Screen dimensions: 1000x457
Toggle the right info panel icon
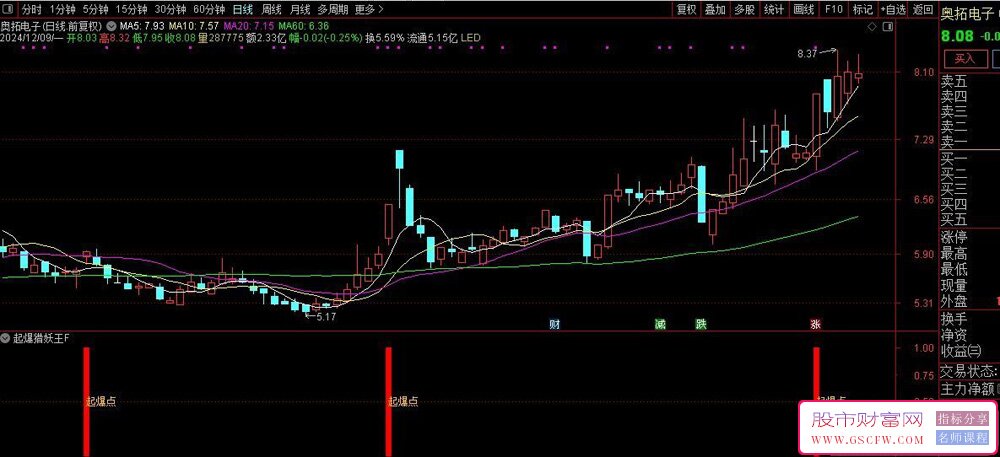pos(886,27)
